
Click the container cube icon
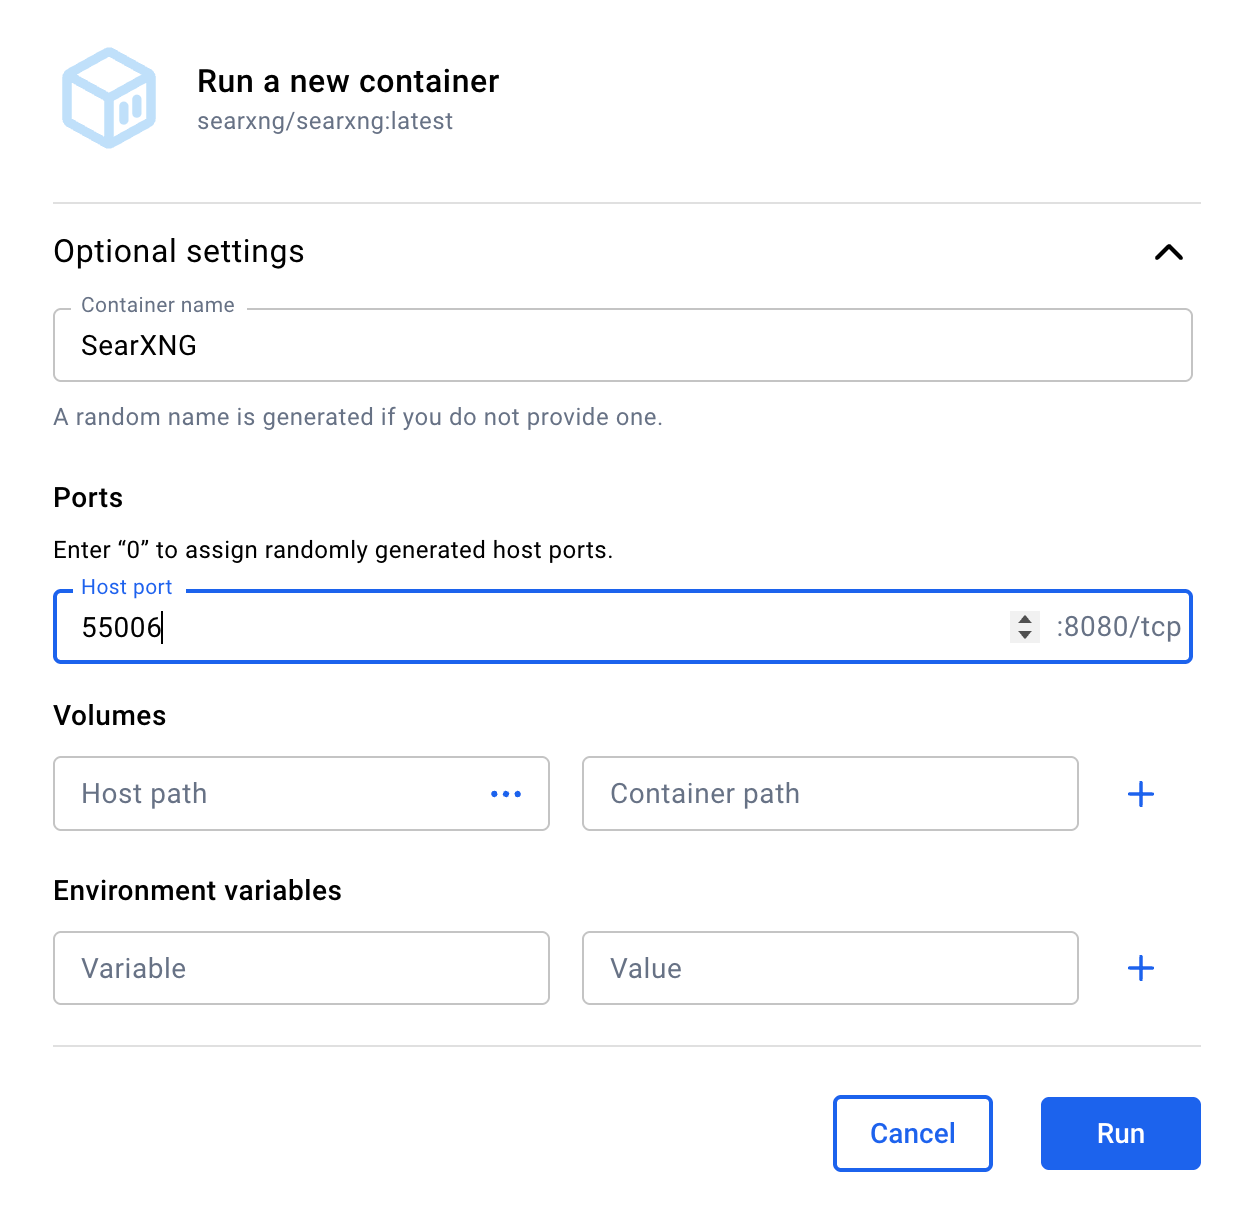click(109, 98)
